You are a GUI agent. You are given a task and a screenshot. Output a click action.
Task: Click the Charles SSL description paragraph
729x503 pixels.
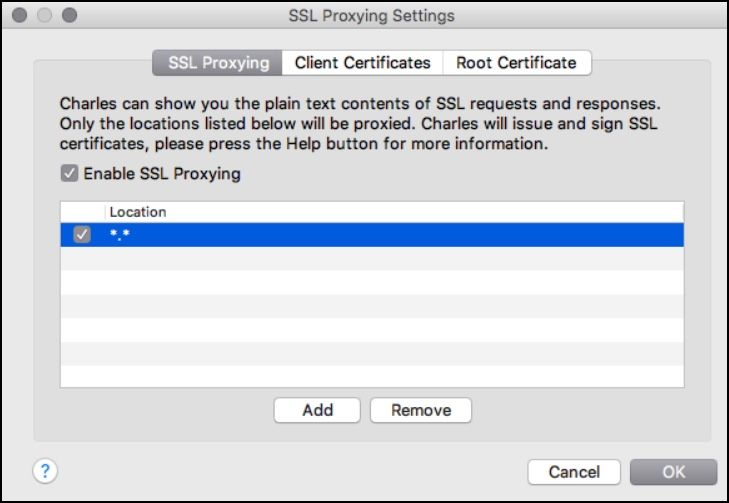pyautogui.click(x=360, y=124)
